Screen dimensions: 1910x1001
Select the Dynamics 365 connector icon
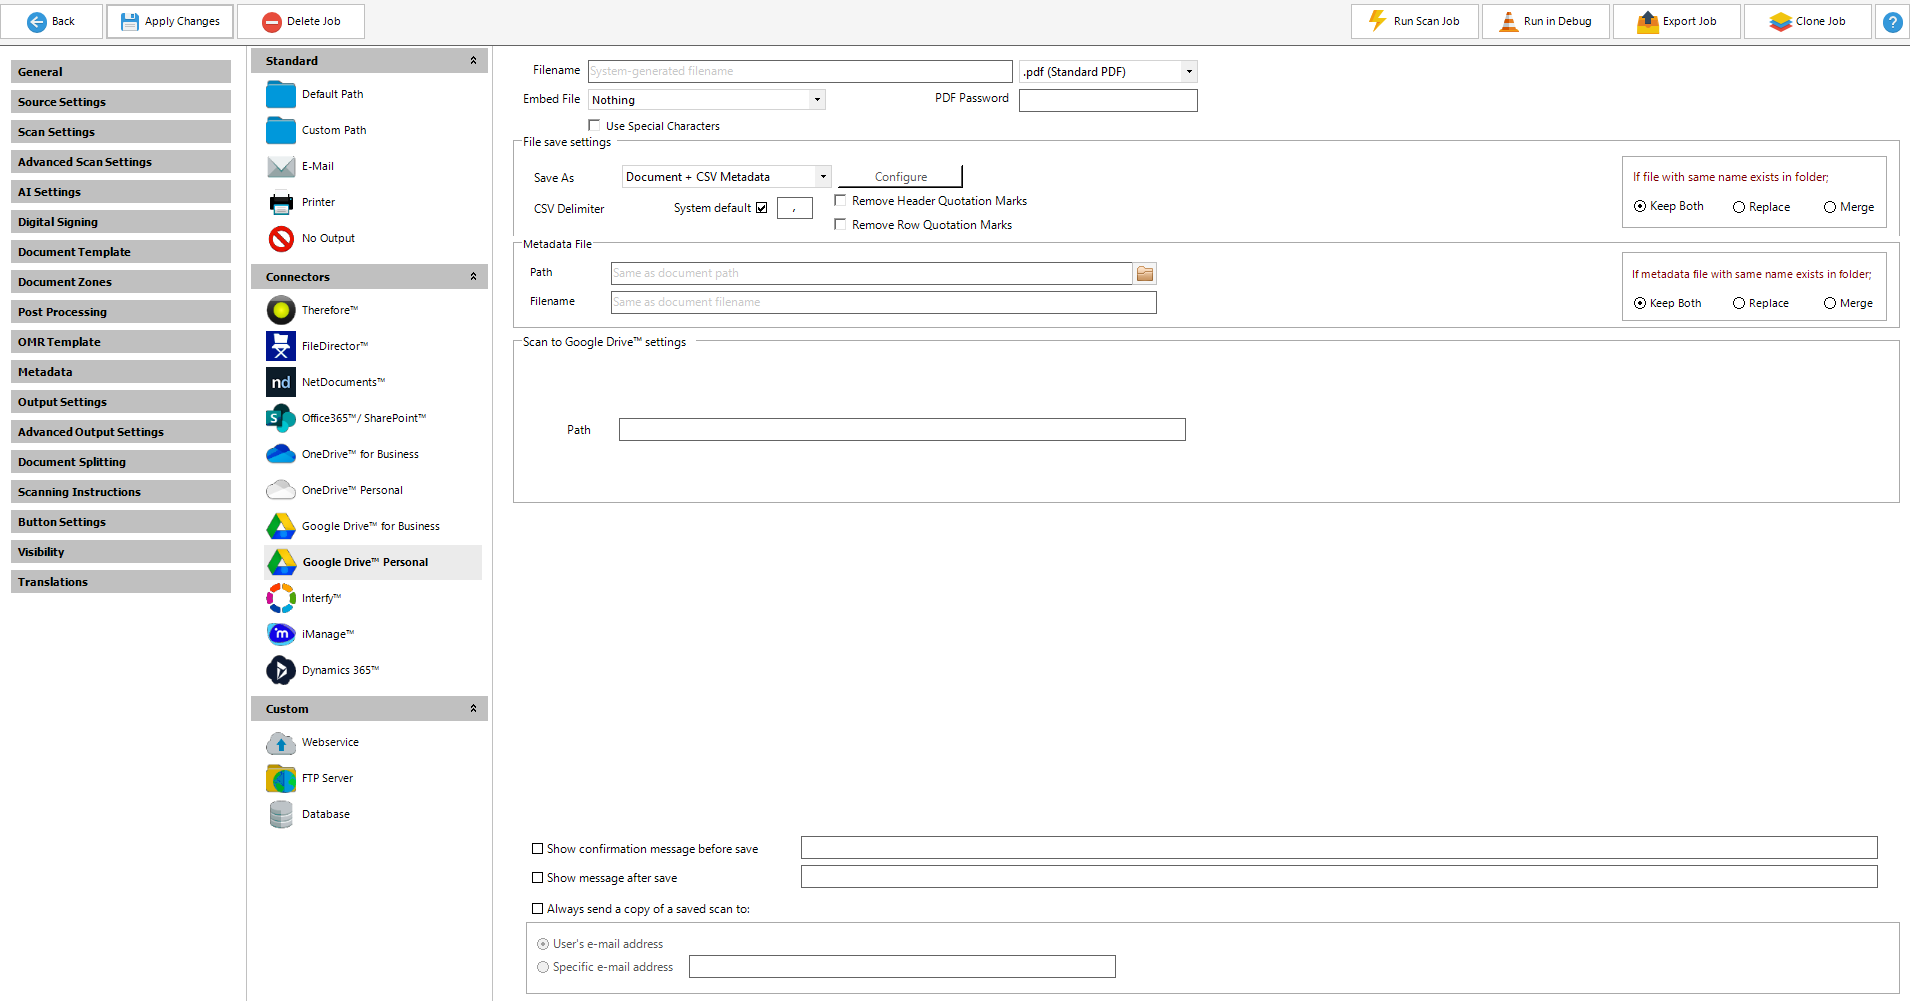point(281,670)
